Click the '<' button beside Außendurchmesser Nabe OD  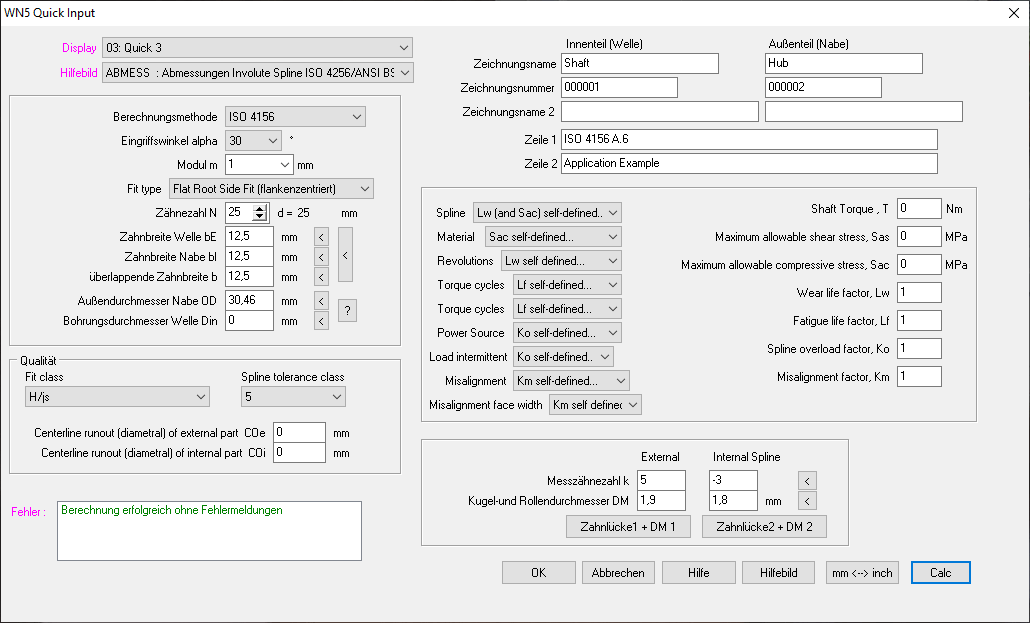(x=321, y=300)
